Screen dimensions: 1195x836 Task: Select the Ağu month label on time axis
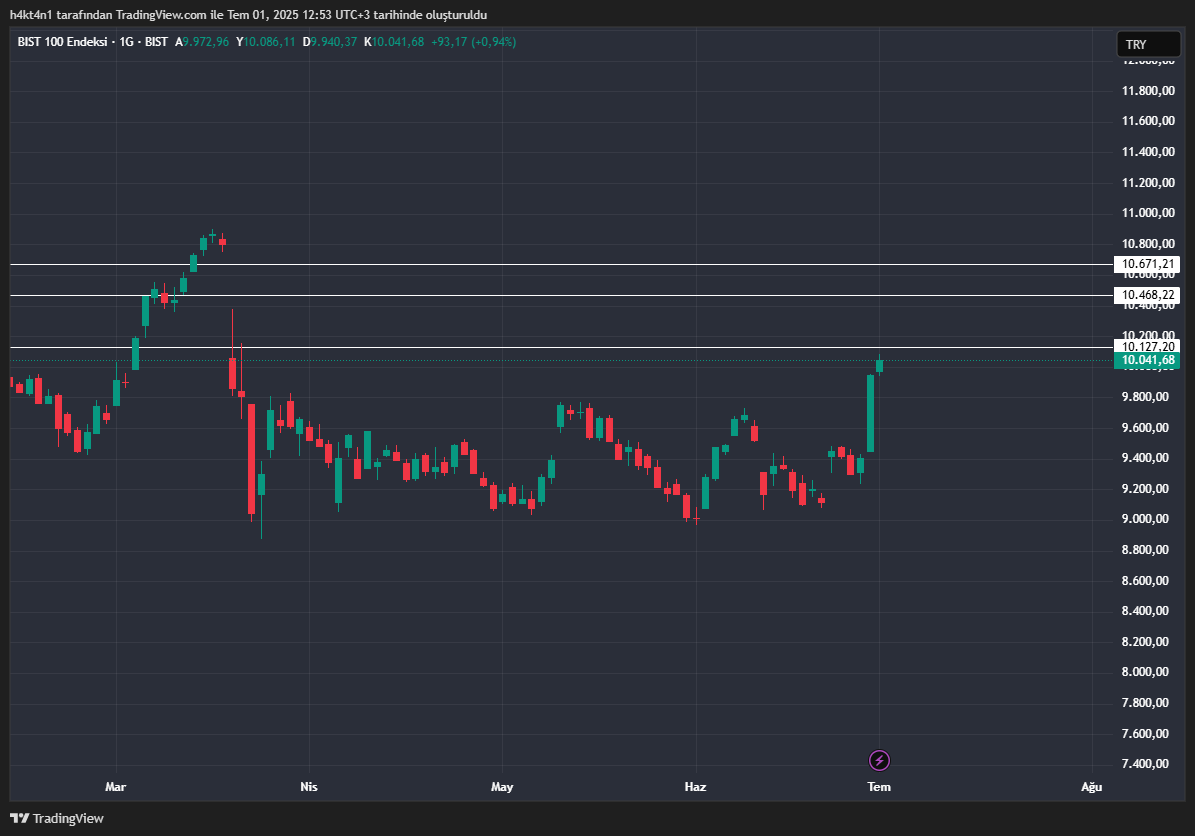click(x=1091, y=787)
